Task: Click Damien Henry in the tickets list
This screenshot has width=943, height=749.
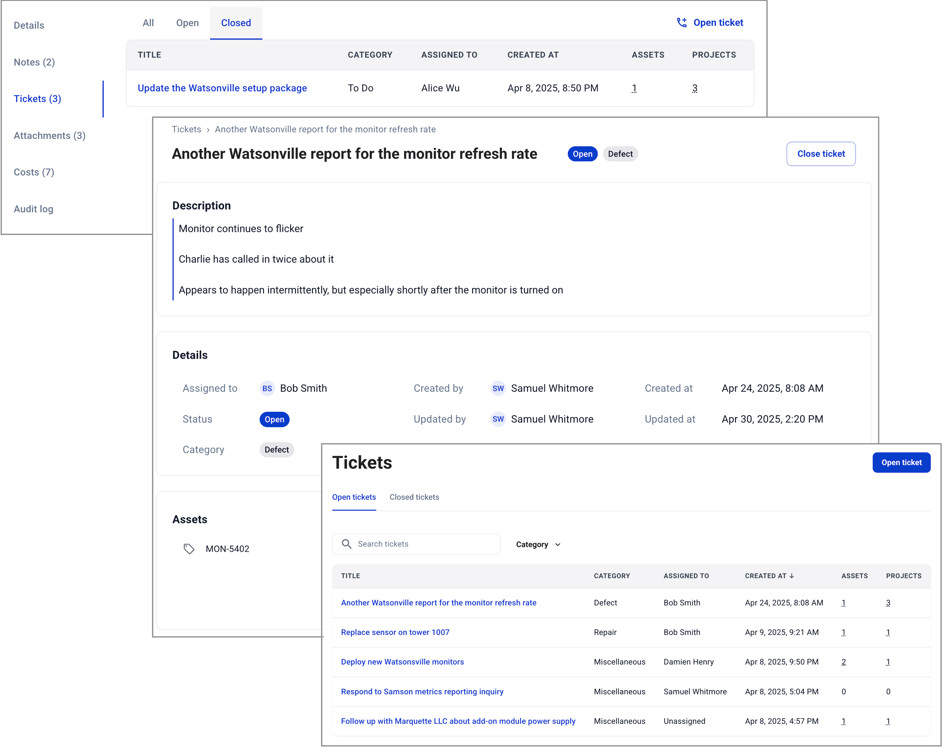Action: tap(689, 662)
